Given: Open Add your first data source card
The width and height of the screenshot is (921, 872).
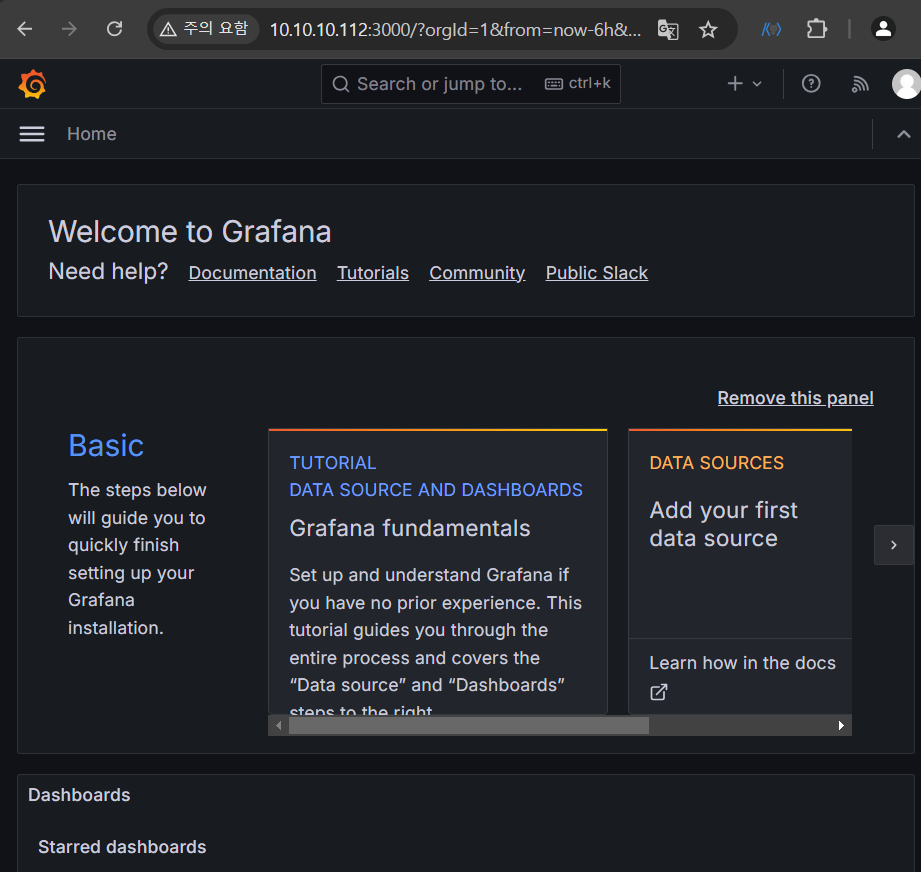Looking at the screenshot, I should click(740, 533).
